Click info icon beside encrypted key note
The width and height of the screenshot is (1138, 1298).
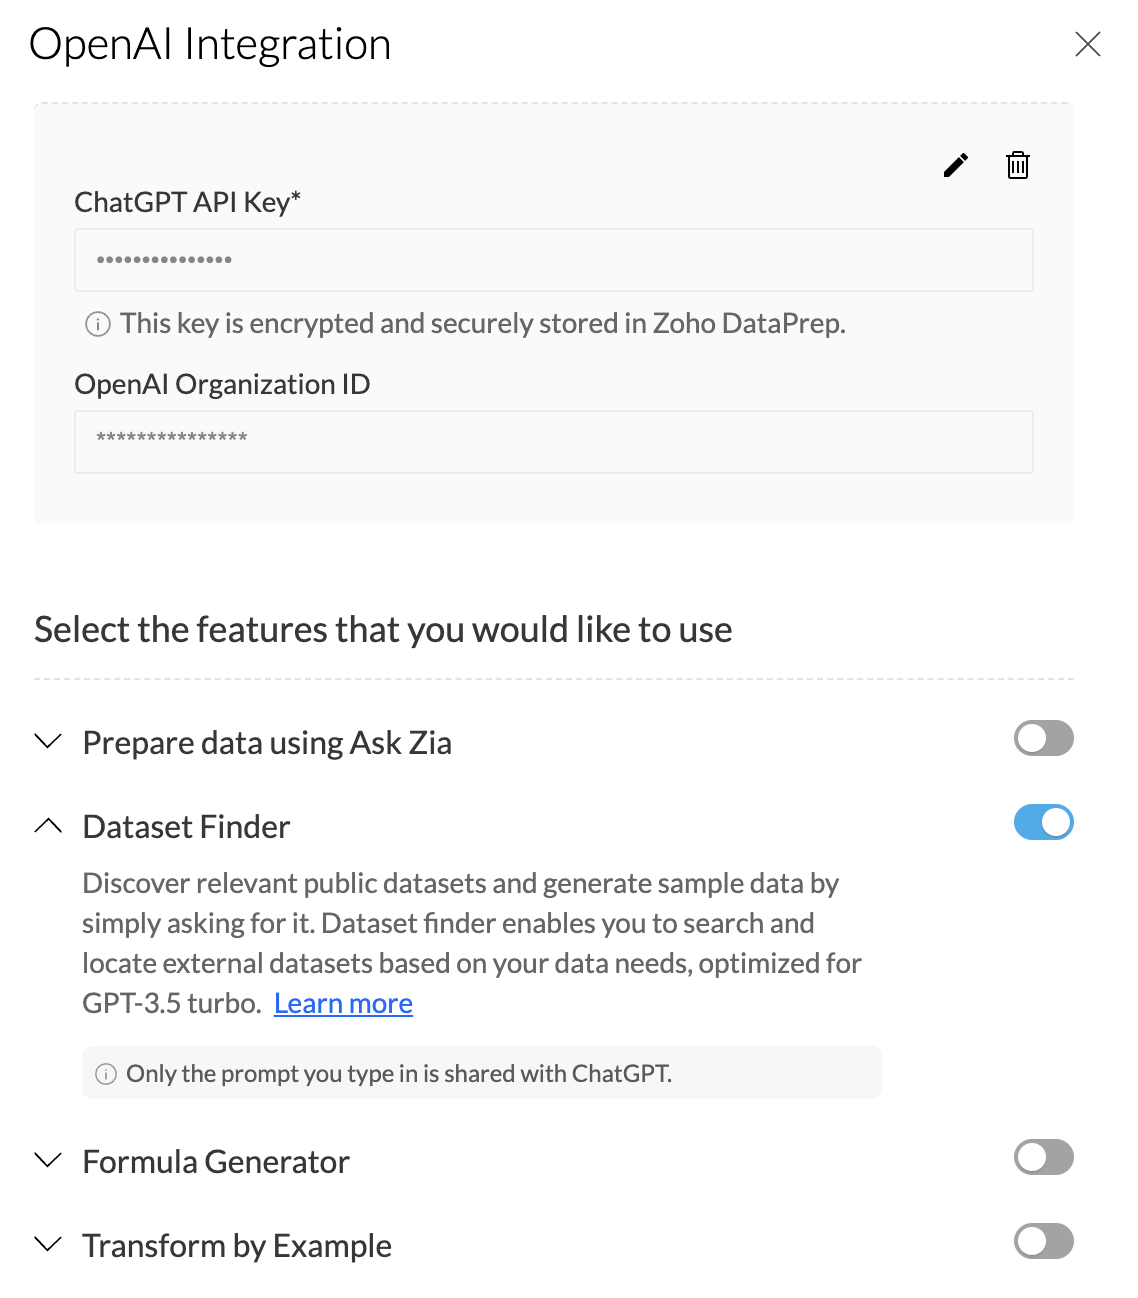[98, 324]
